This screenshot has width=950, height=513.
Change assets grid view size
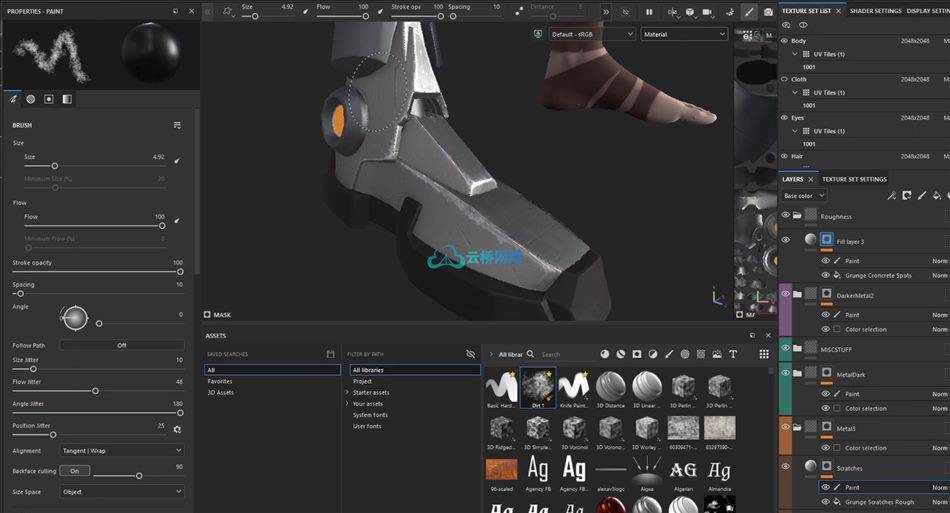coord(764,354)
